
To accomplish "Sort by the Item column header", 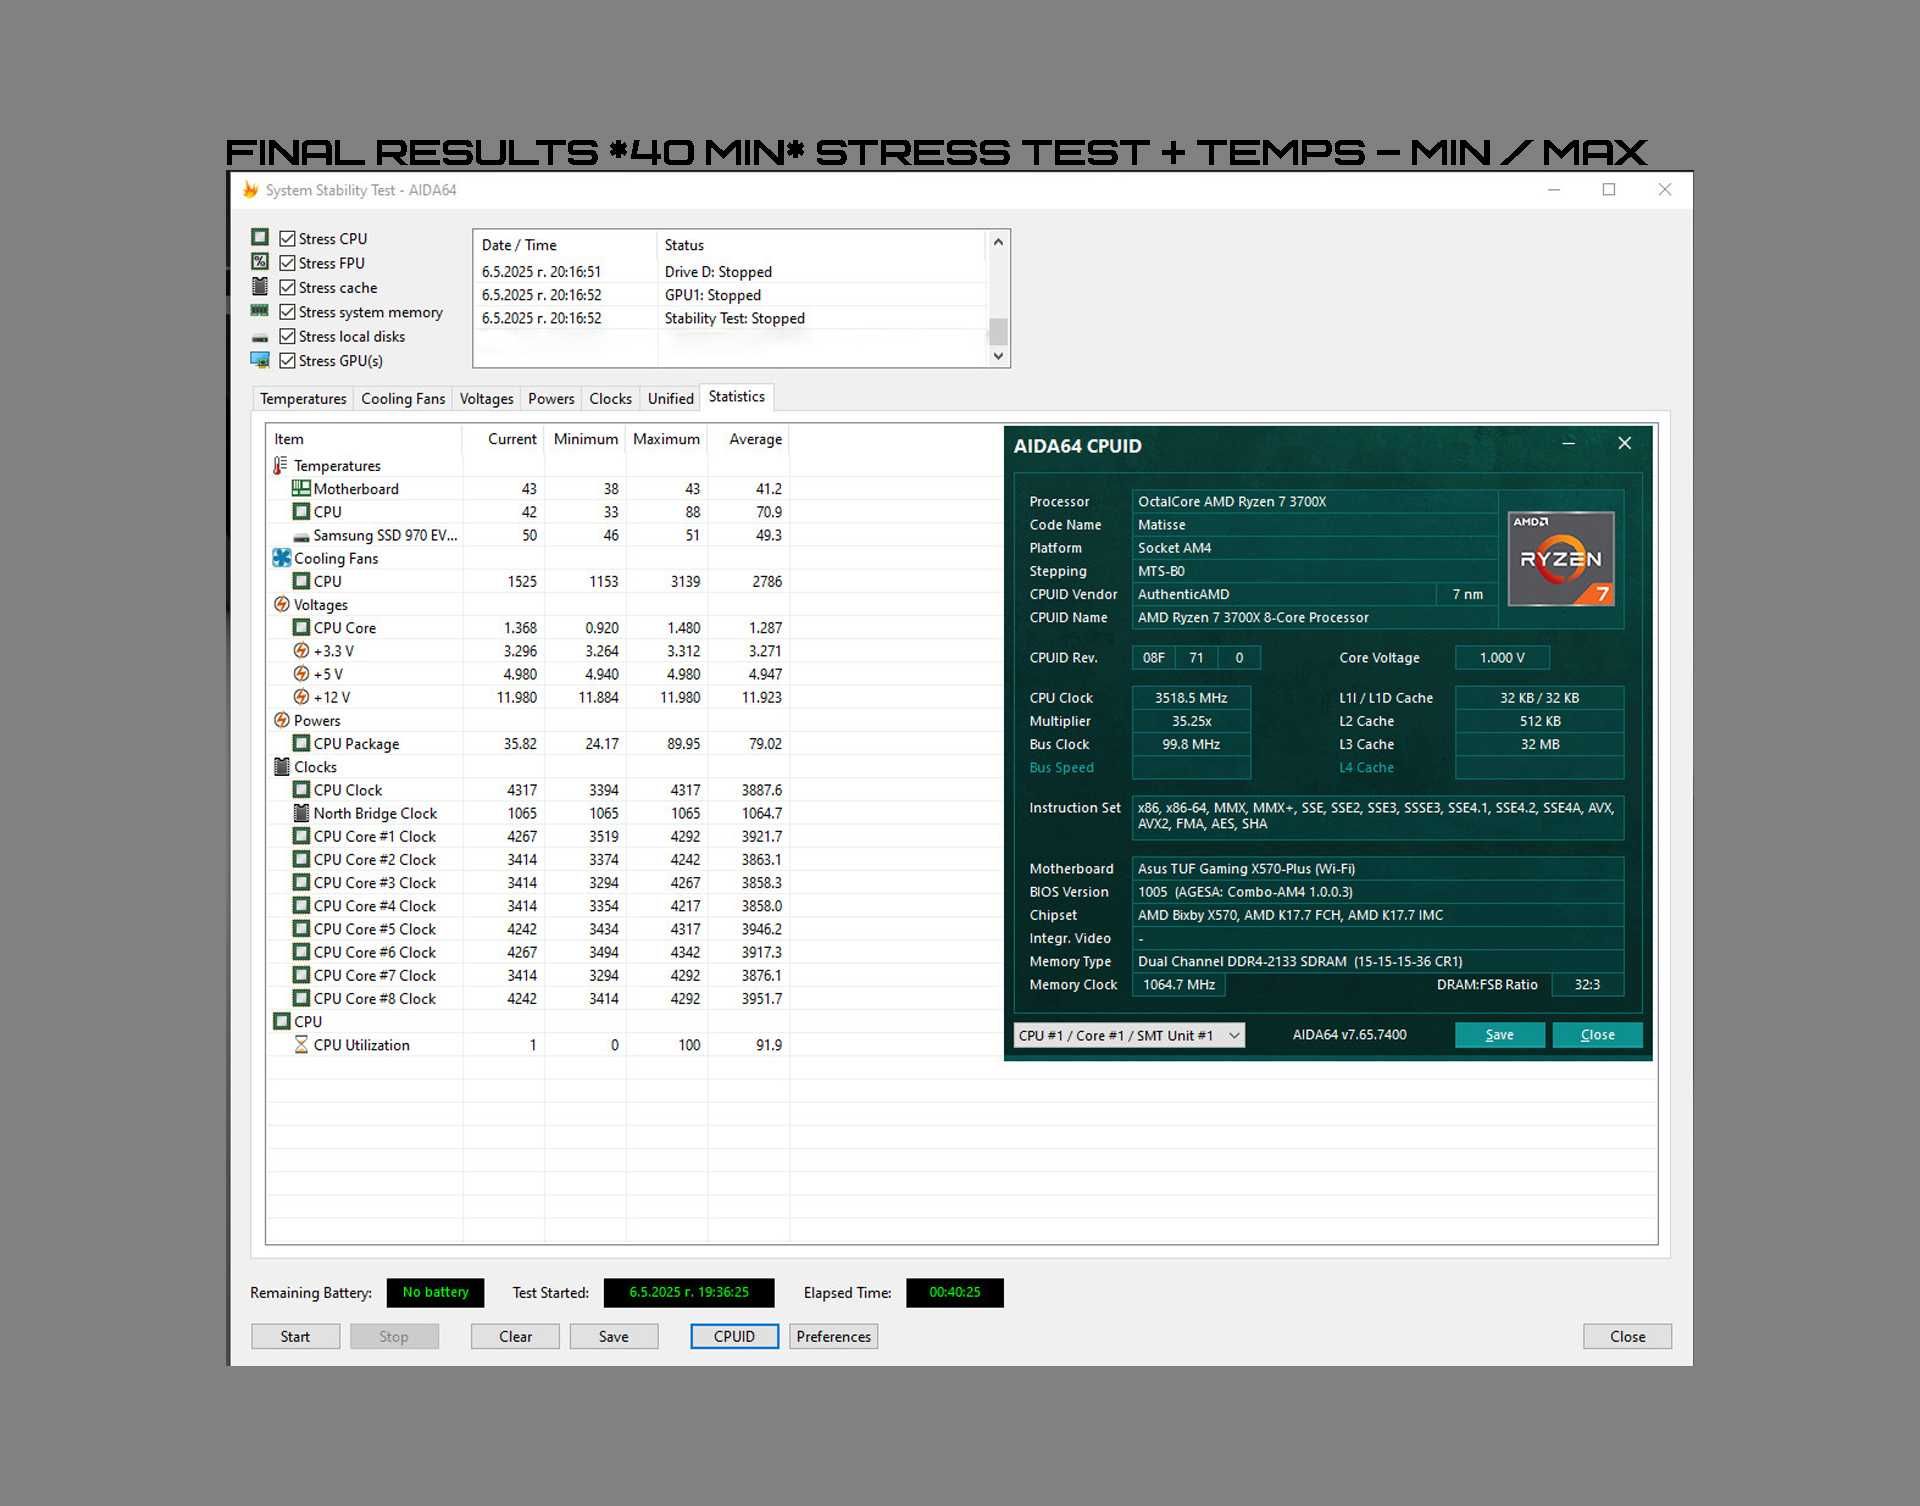I will 364,439.
